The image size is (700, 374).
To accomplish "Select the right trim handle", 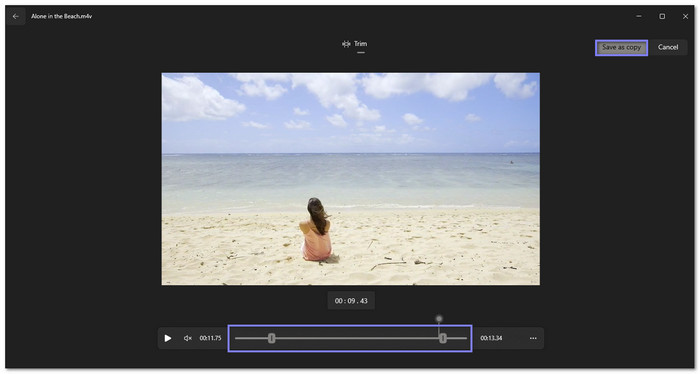I will 442,338.
